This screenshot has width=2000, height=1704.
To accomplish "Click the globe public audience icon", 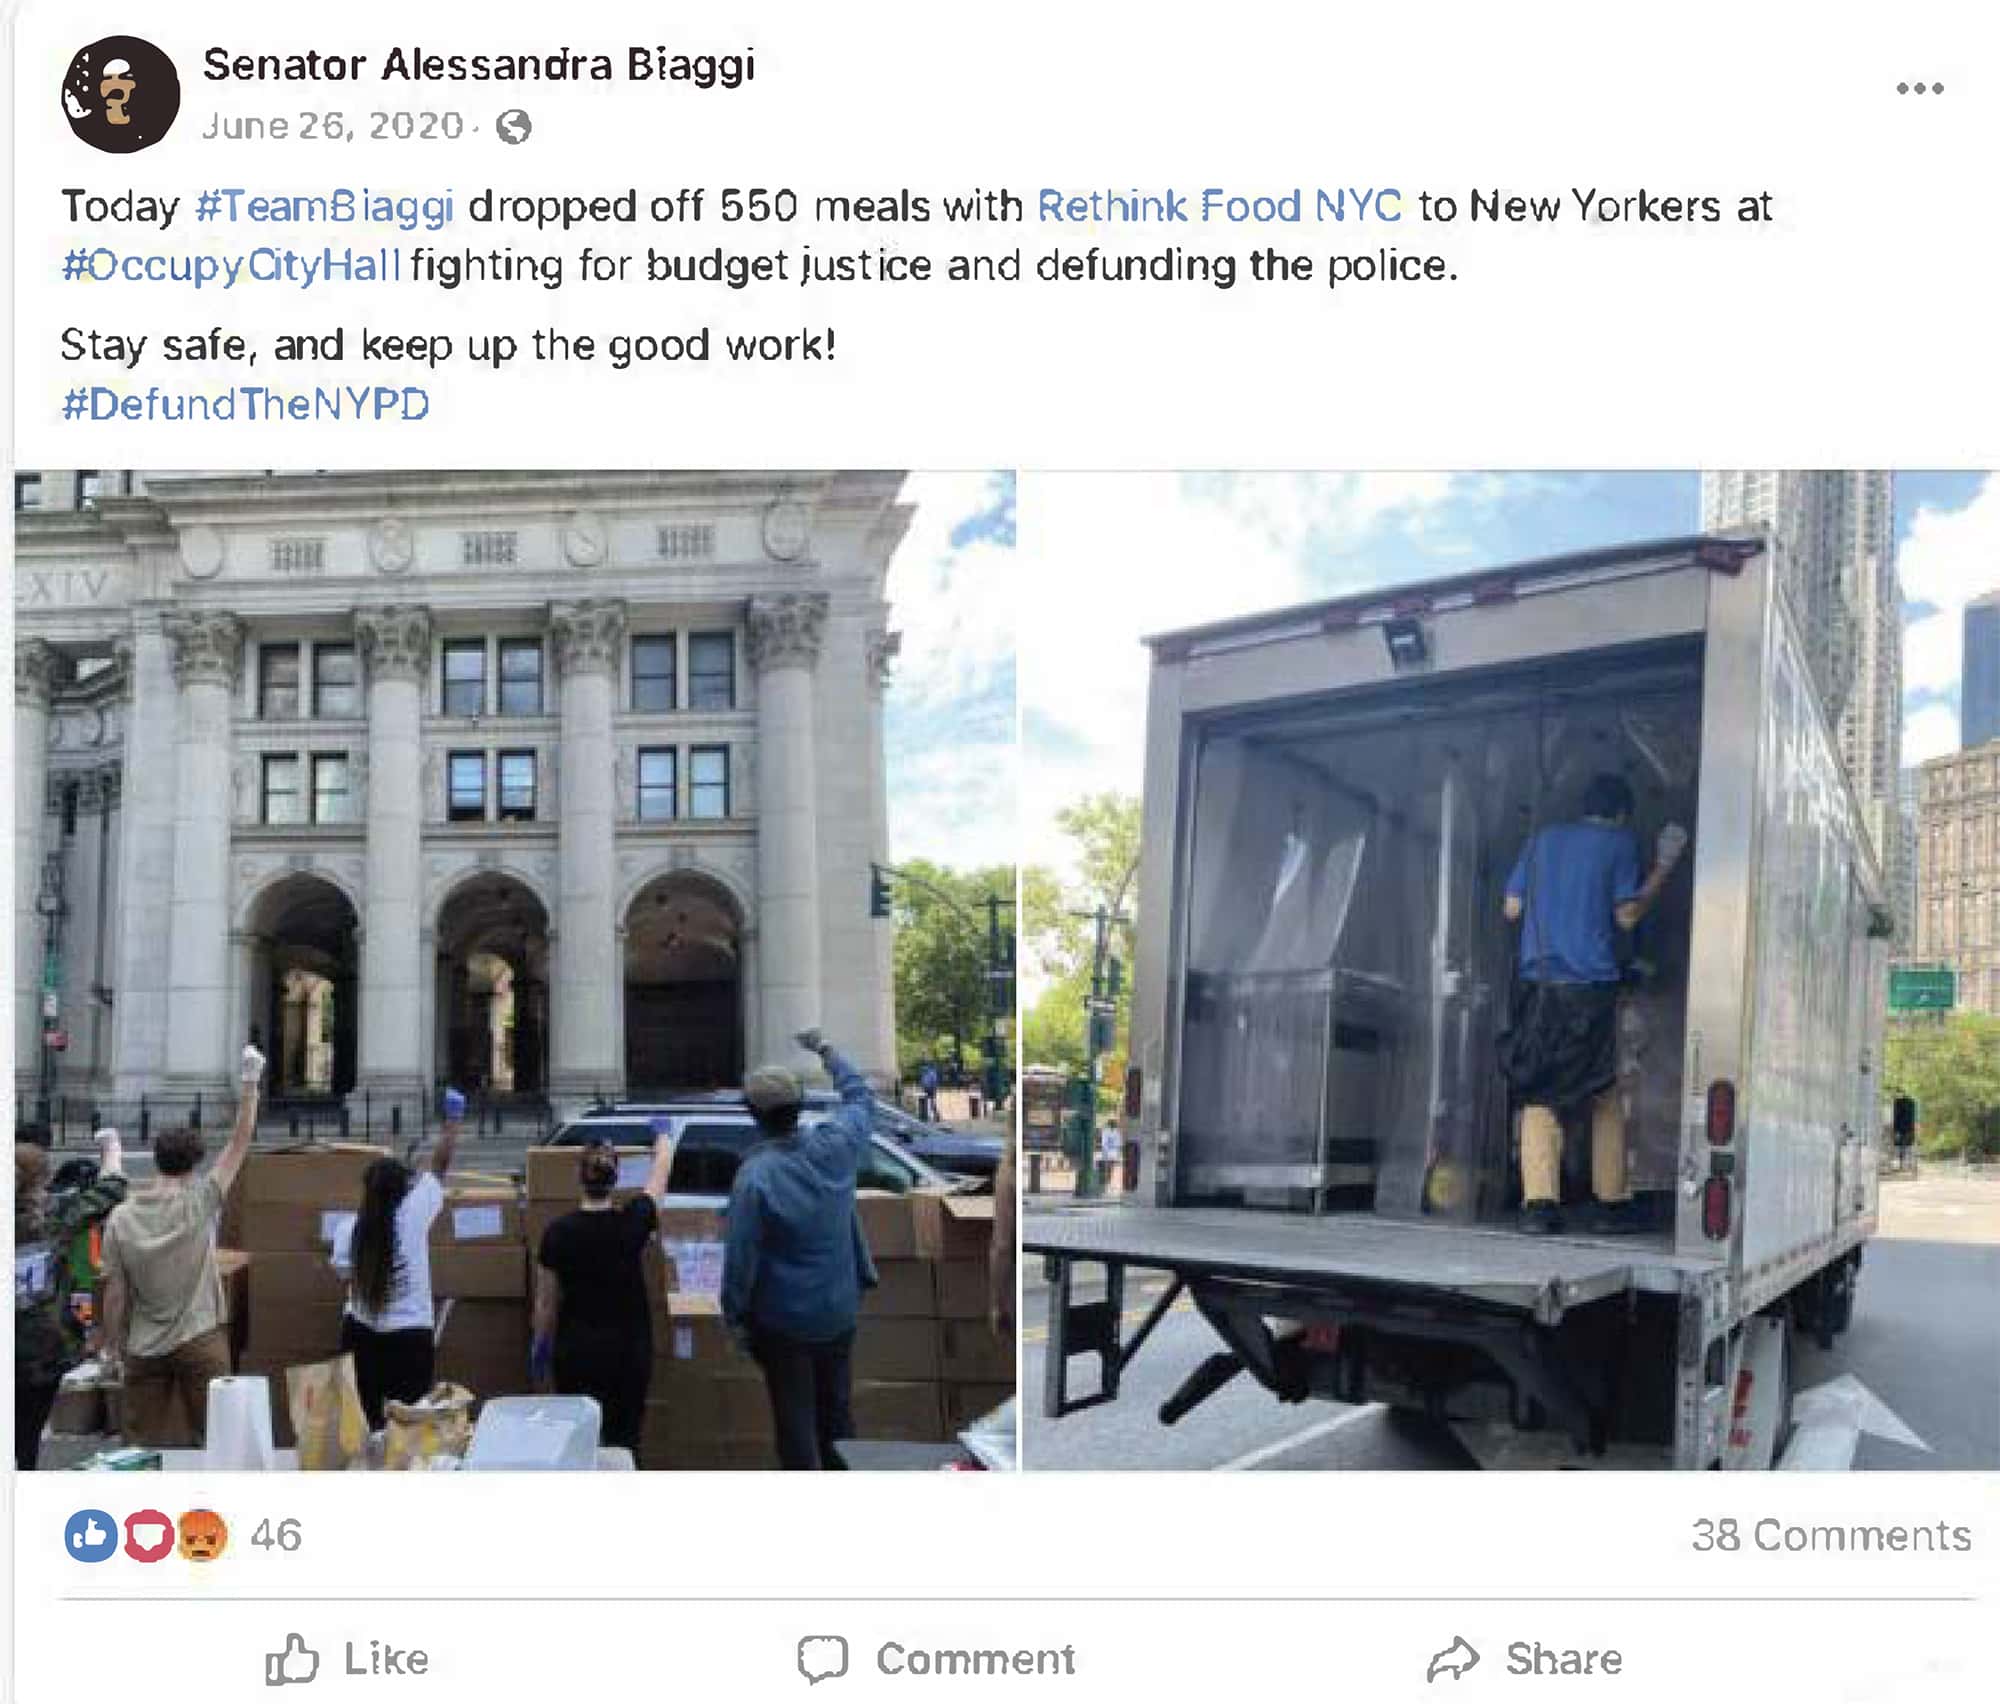I will pyautogui.click(x=513, y=127).
